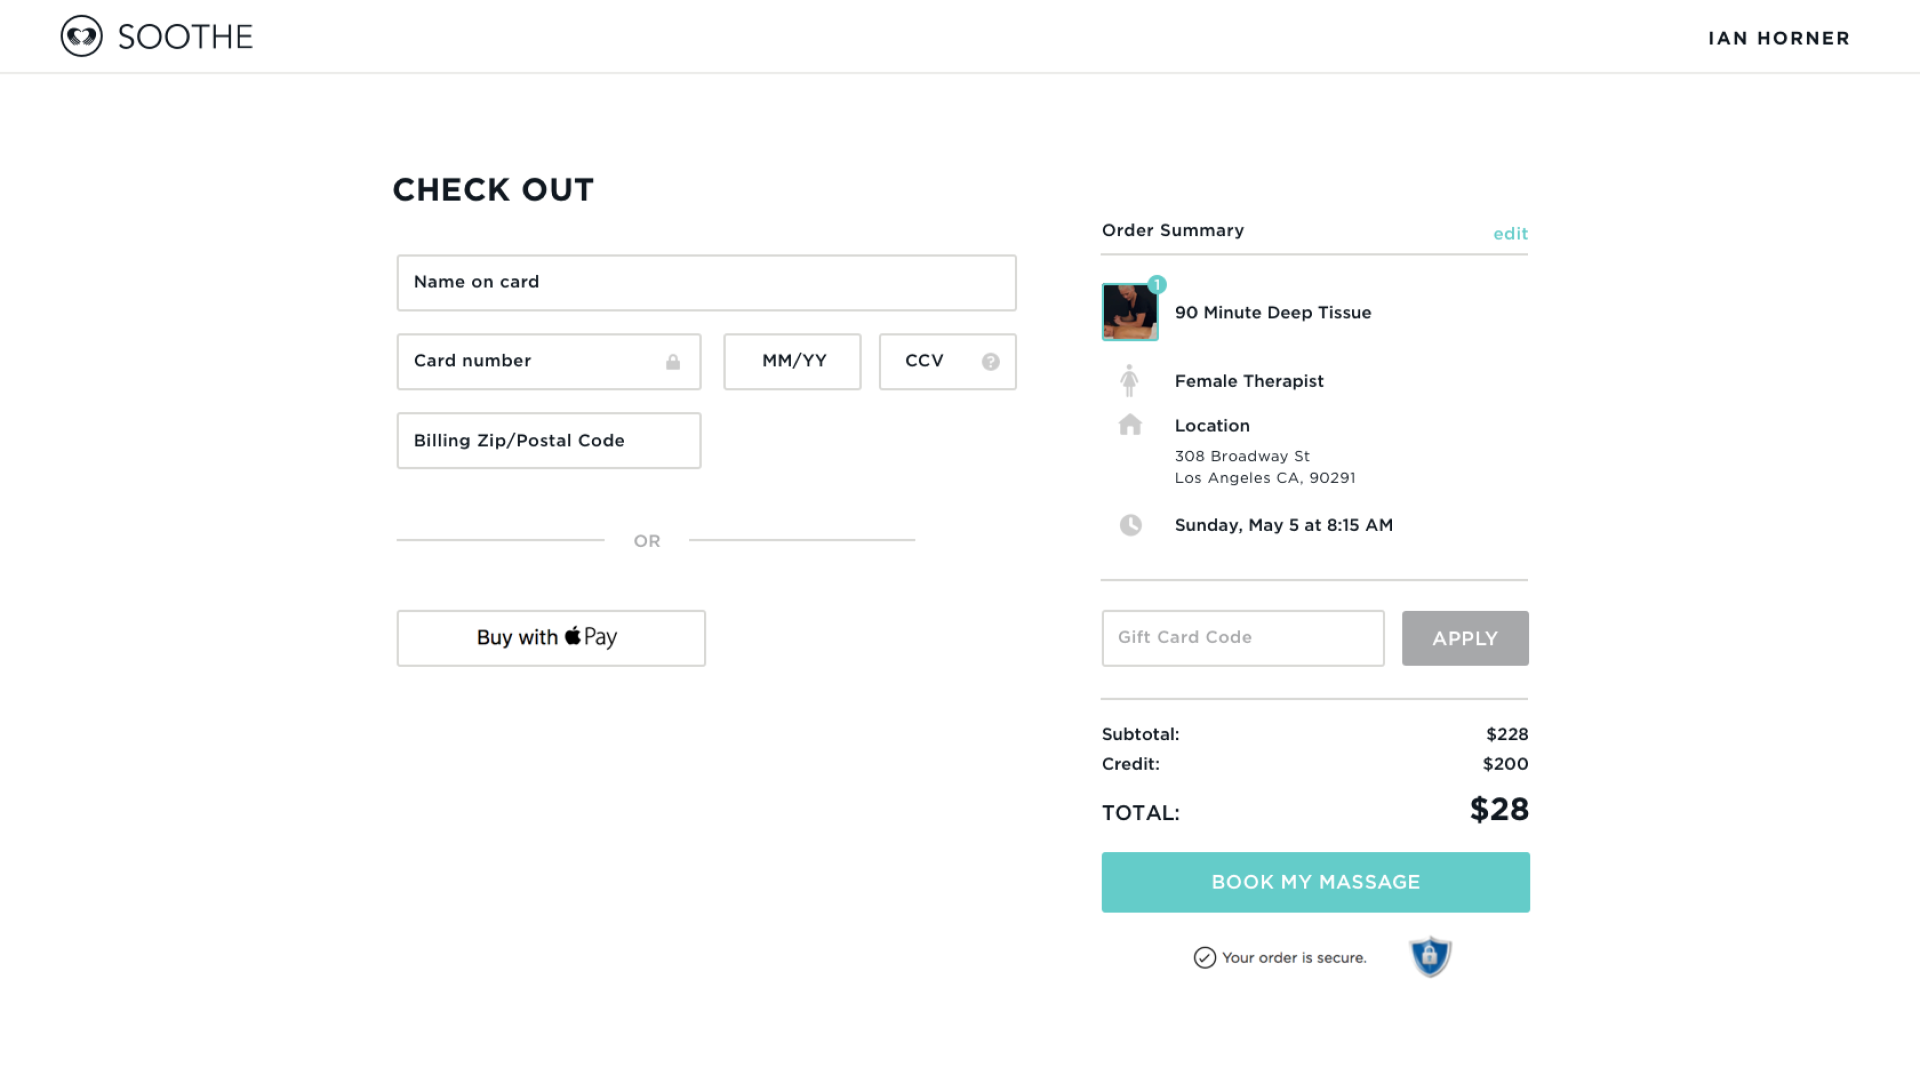
Task: Click the checkmark circle by order secure
Action: [1205, 958]
